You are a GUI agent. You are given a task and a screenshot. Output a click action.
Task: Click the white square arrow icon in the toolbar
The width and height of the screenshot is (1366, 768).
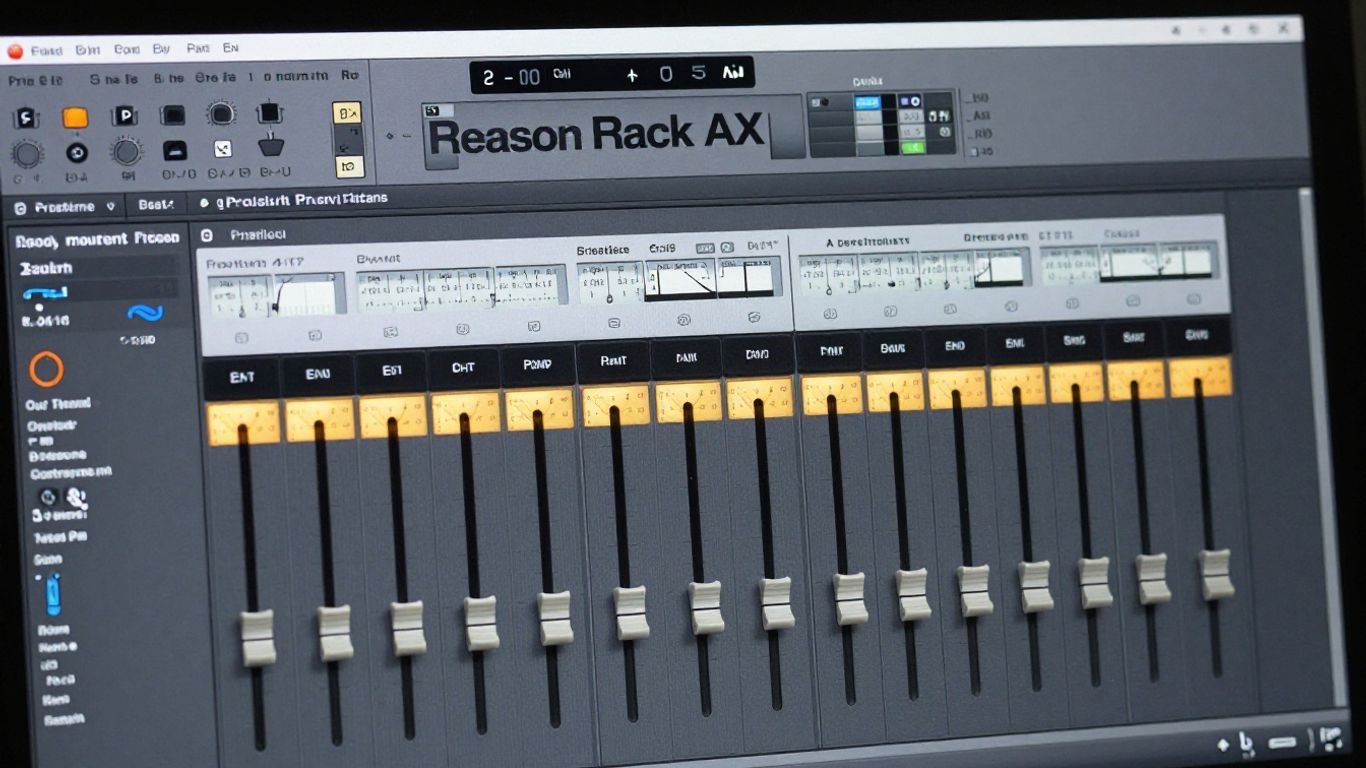(x=223, y=149)
